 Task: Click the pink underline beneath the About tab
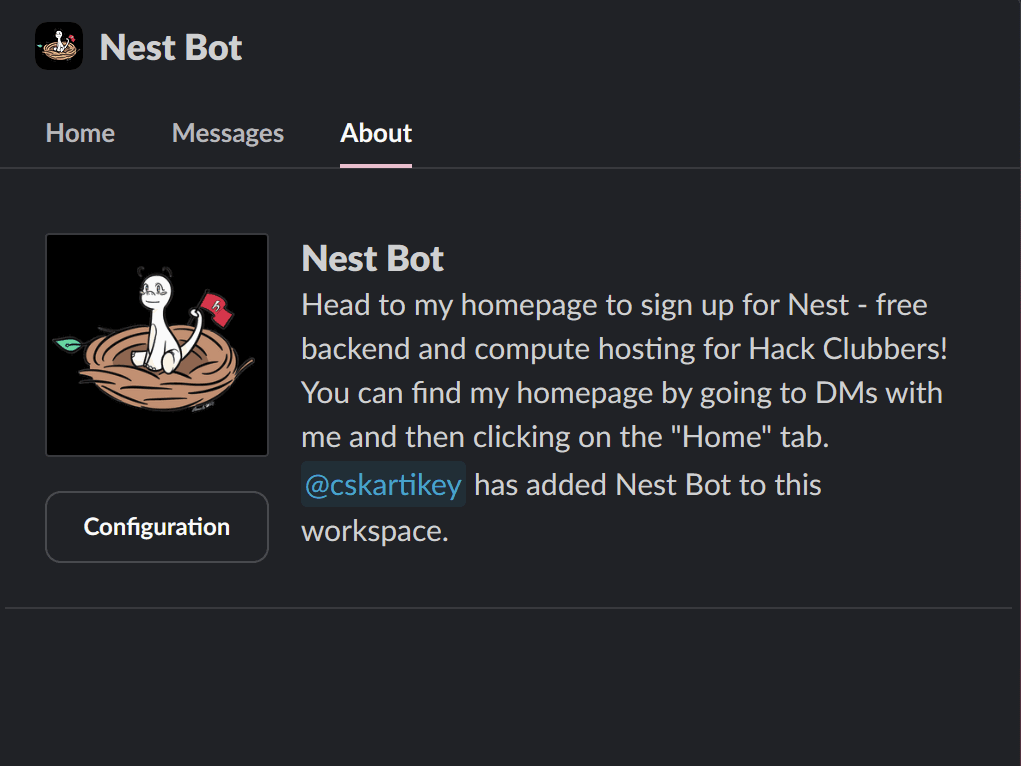tap(376, 165)
